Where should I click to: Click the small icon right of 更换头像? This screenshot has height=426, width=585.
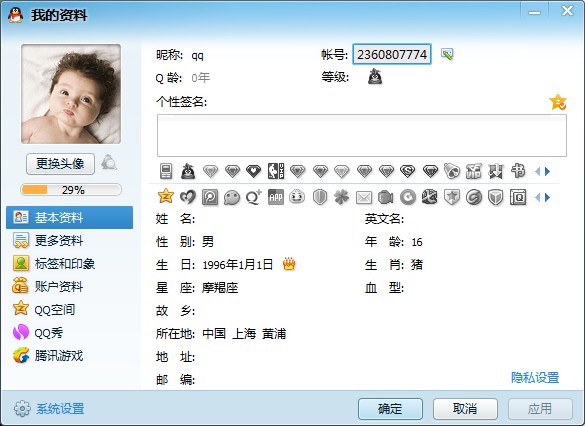tap(109, 163)
